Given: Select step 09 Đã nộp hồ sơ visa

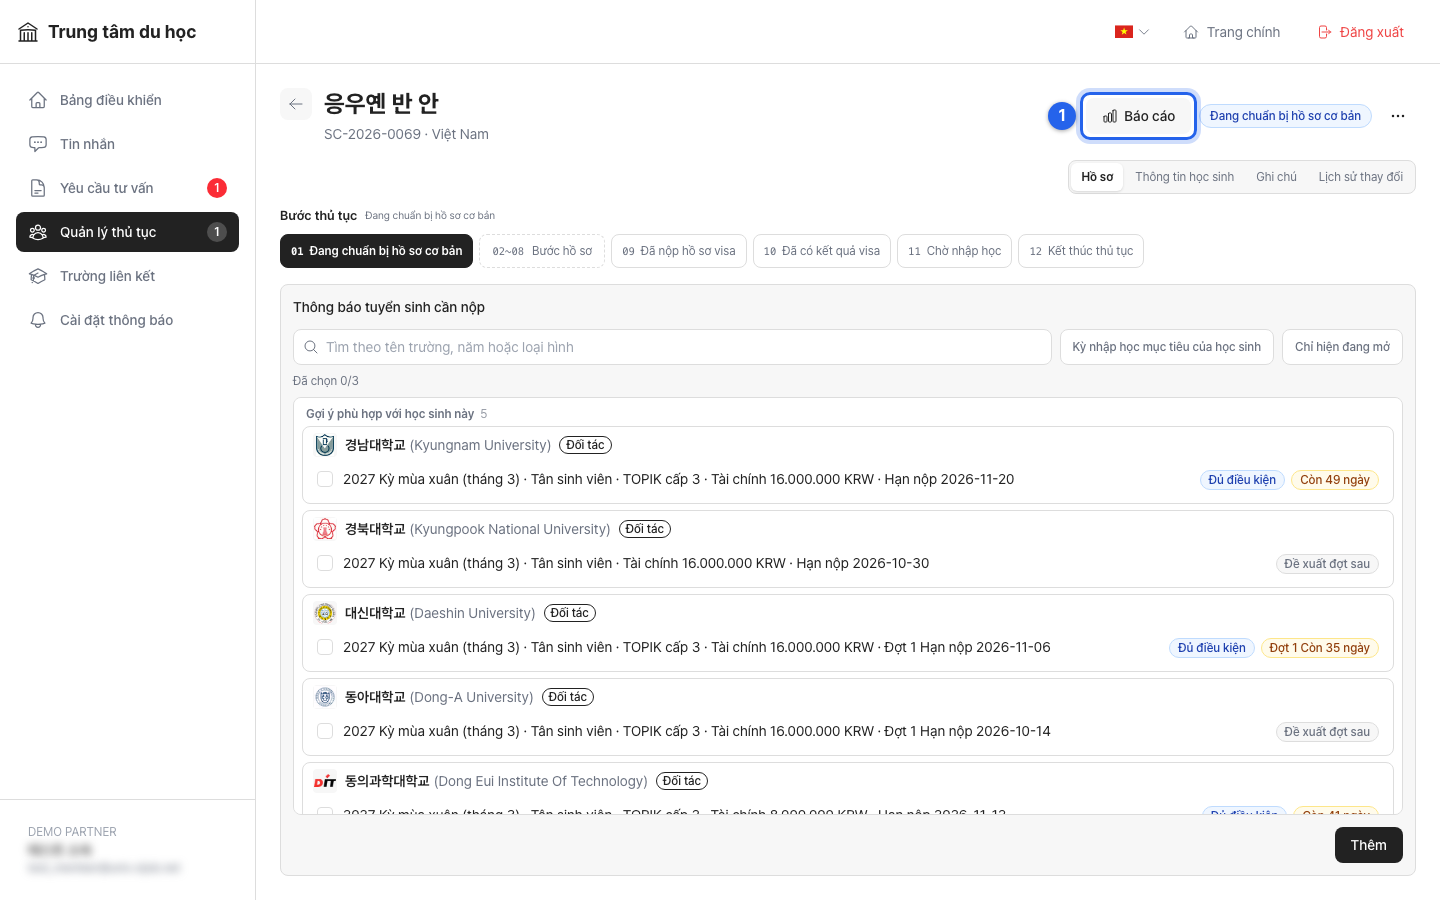Looking at the screenshot, I should coord(679,251).
